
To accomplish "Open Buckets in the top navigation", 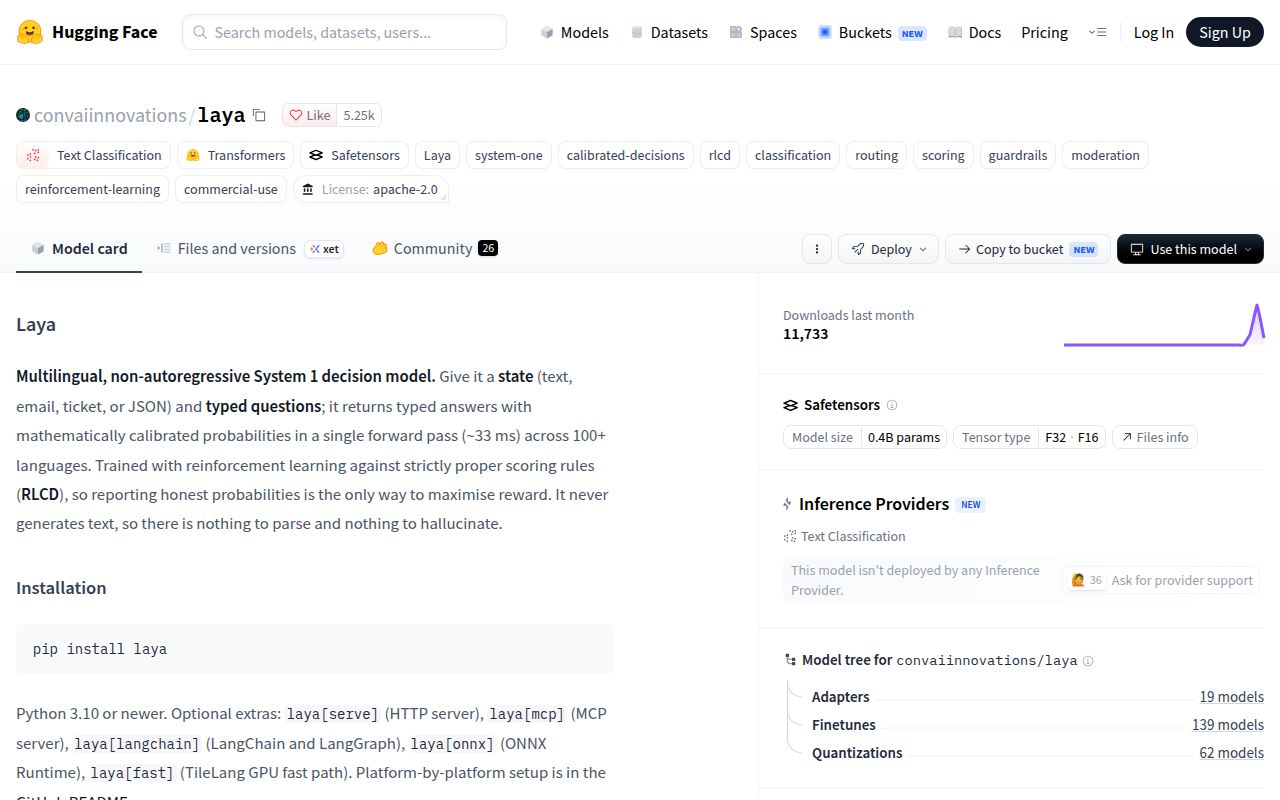I will tap(871, 32).
